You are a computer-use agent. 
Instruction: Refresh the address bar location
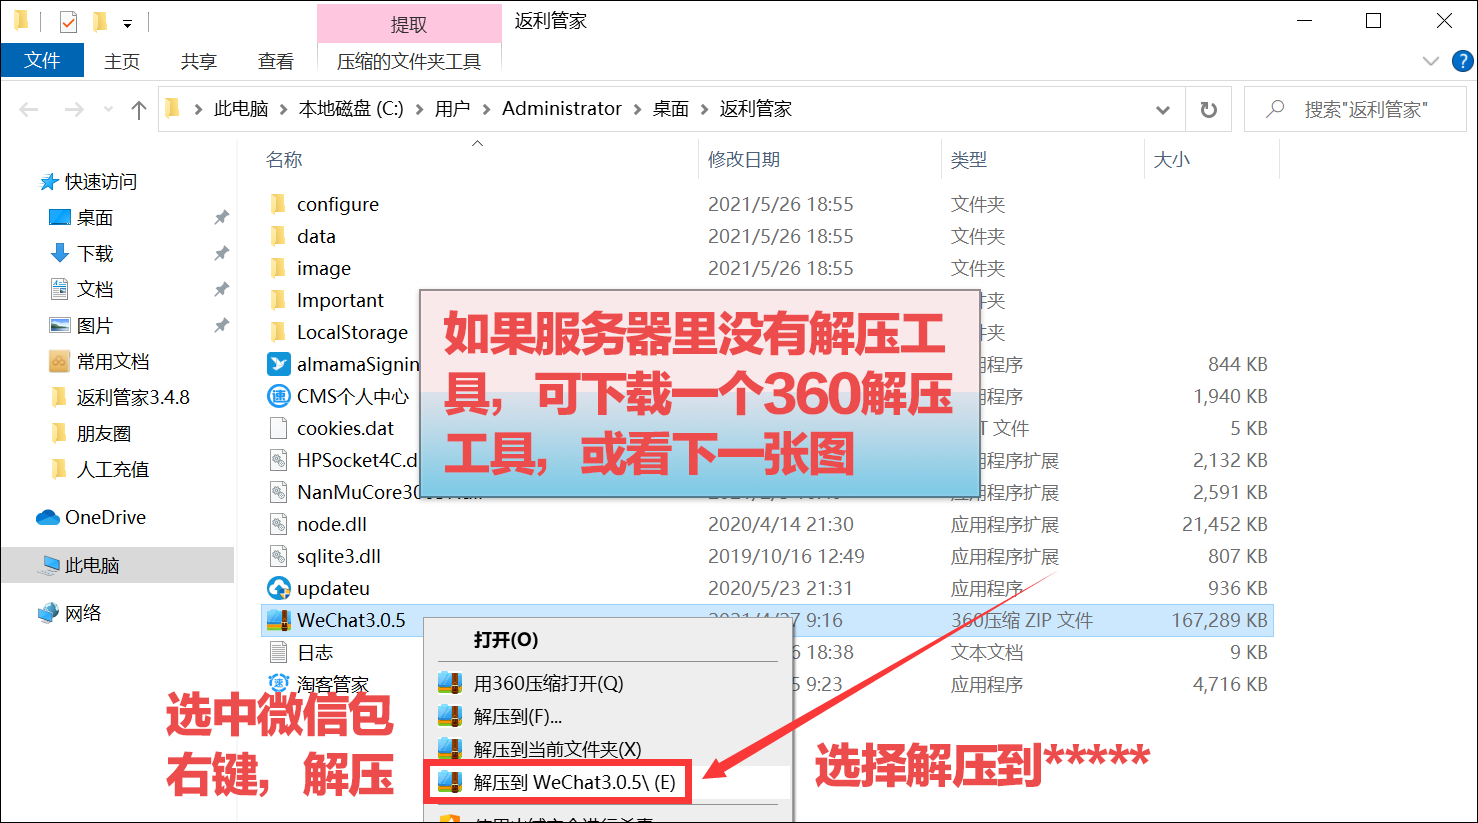click(x=1209, y=109)
